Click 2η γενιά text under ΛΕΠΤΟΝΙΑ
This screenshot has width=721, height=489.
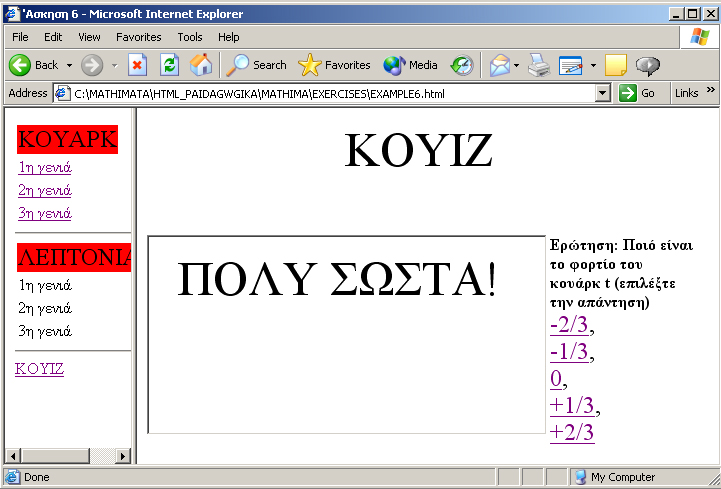(x=45, y=308)
